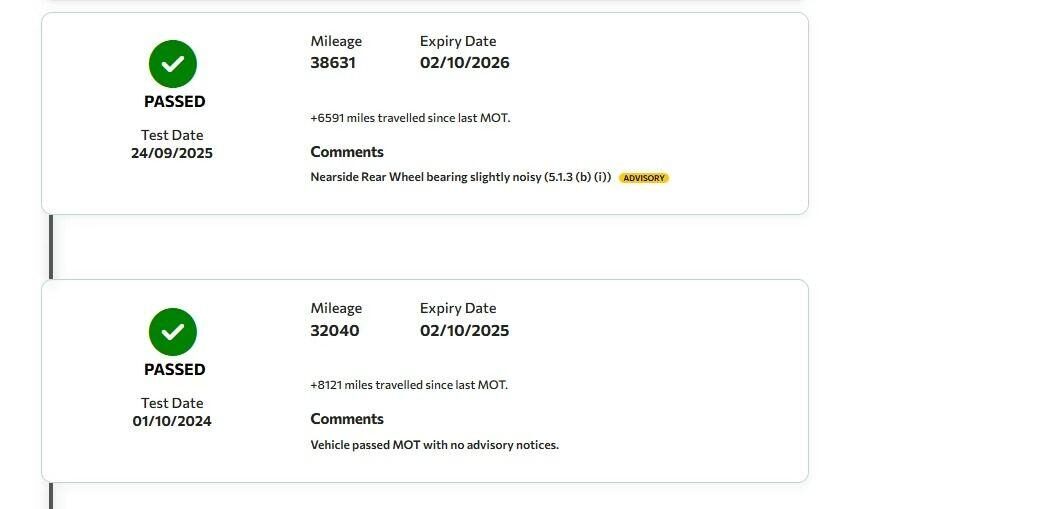Click the mileage value 38631
This screenshot has width=1063, height=509.
tap(333, 63)
